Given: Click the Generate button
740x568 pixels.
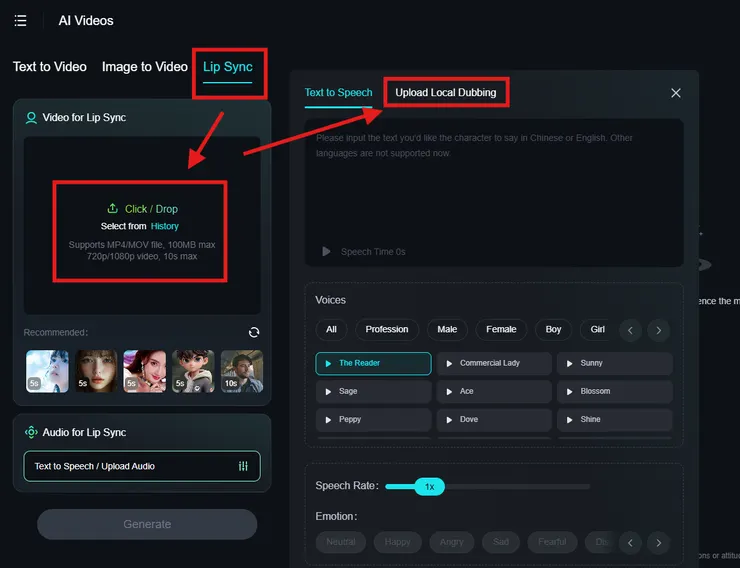Looking at the screenshot, I should pyautogui.click(x=147, y=524).
